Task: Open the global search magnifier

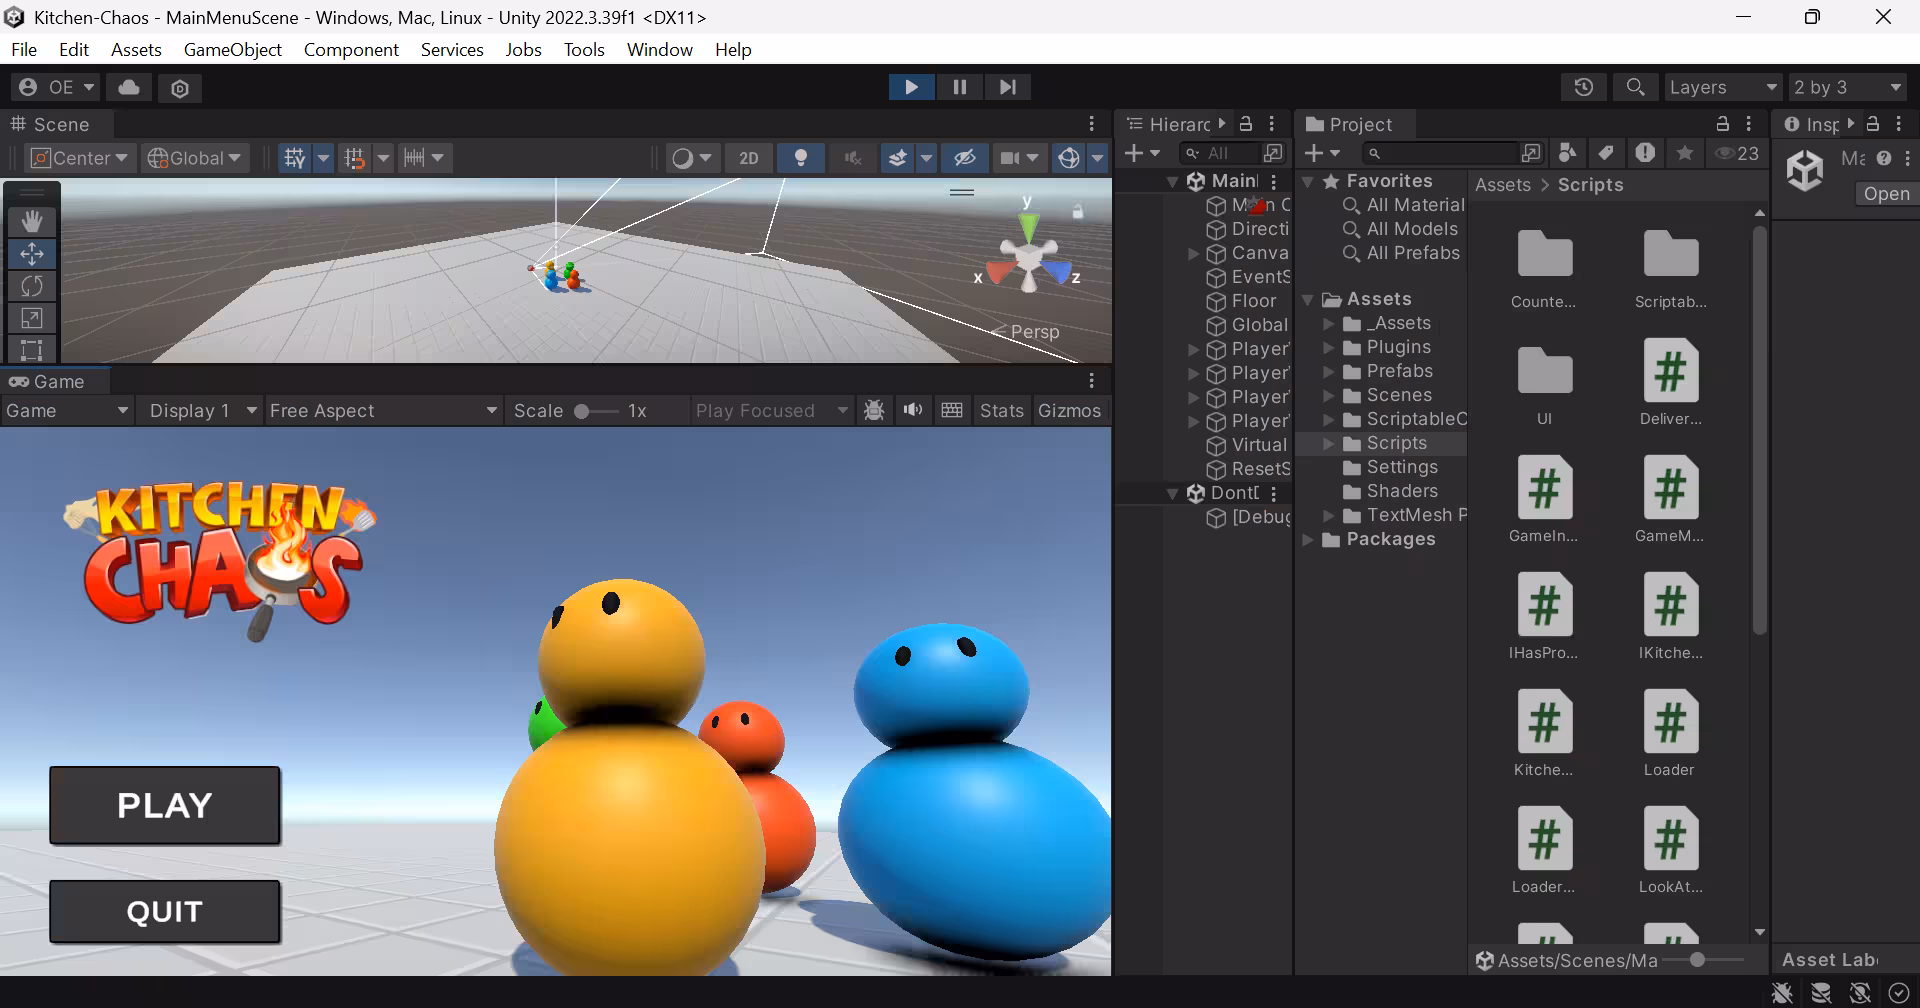Action: pyautogui.click(x=1635, y=87)
